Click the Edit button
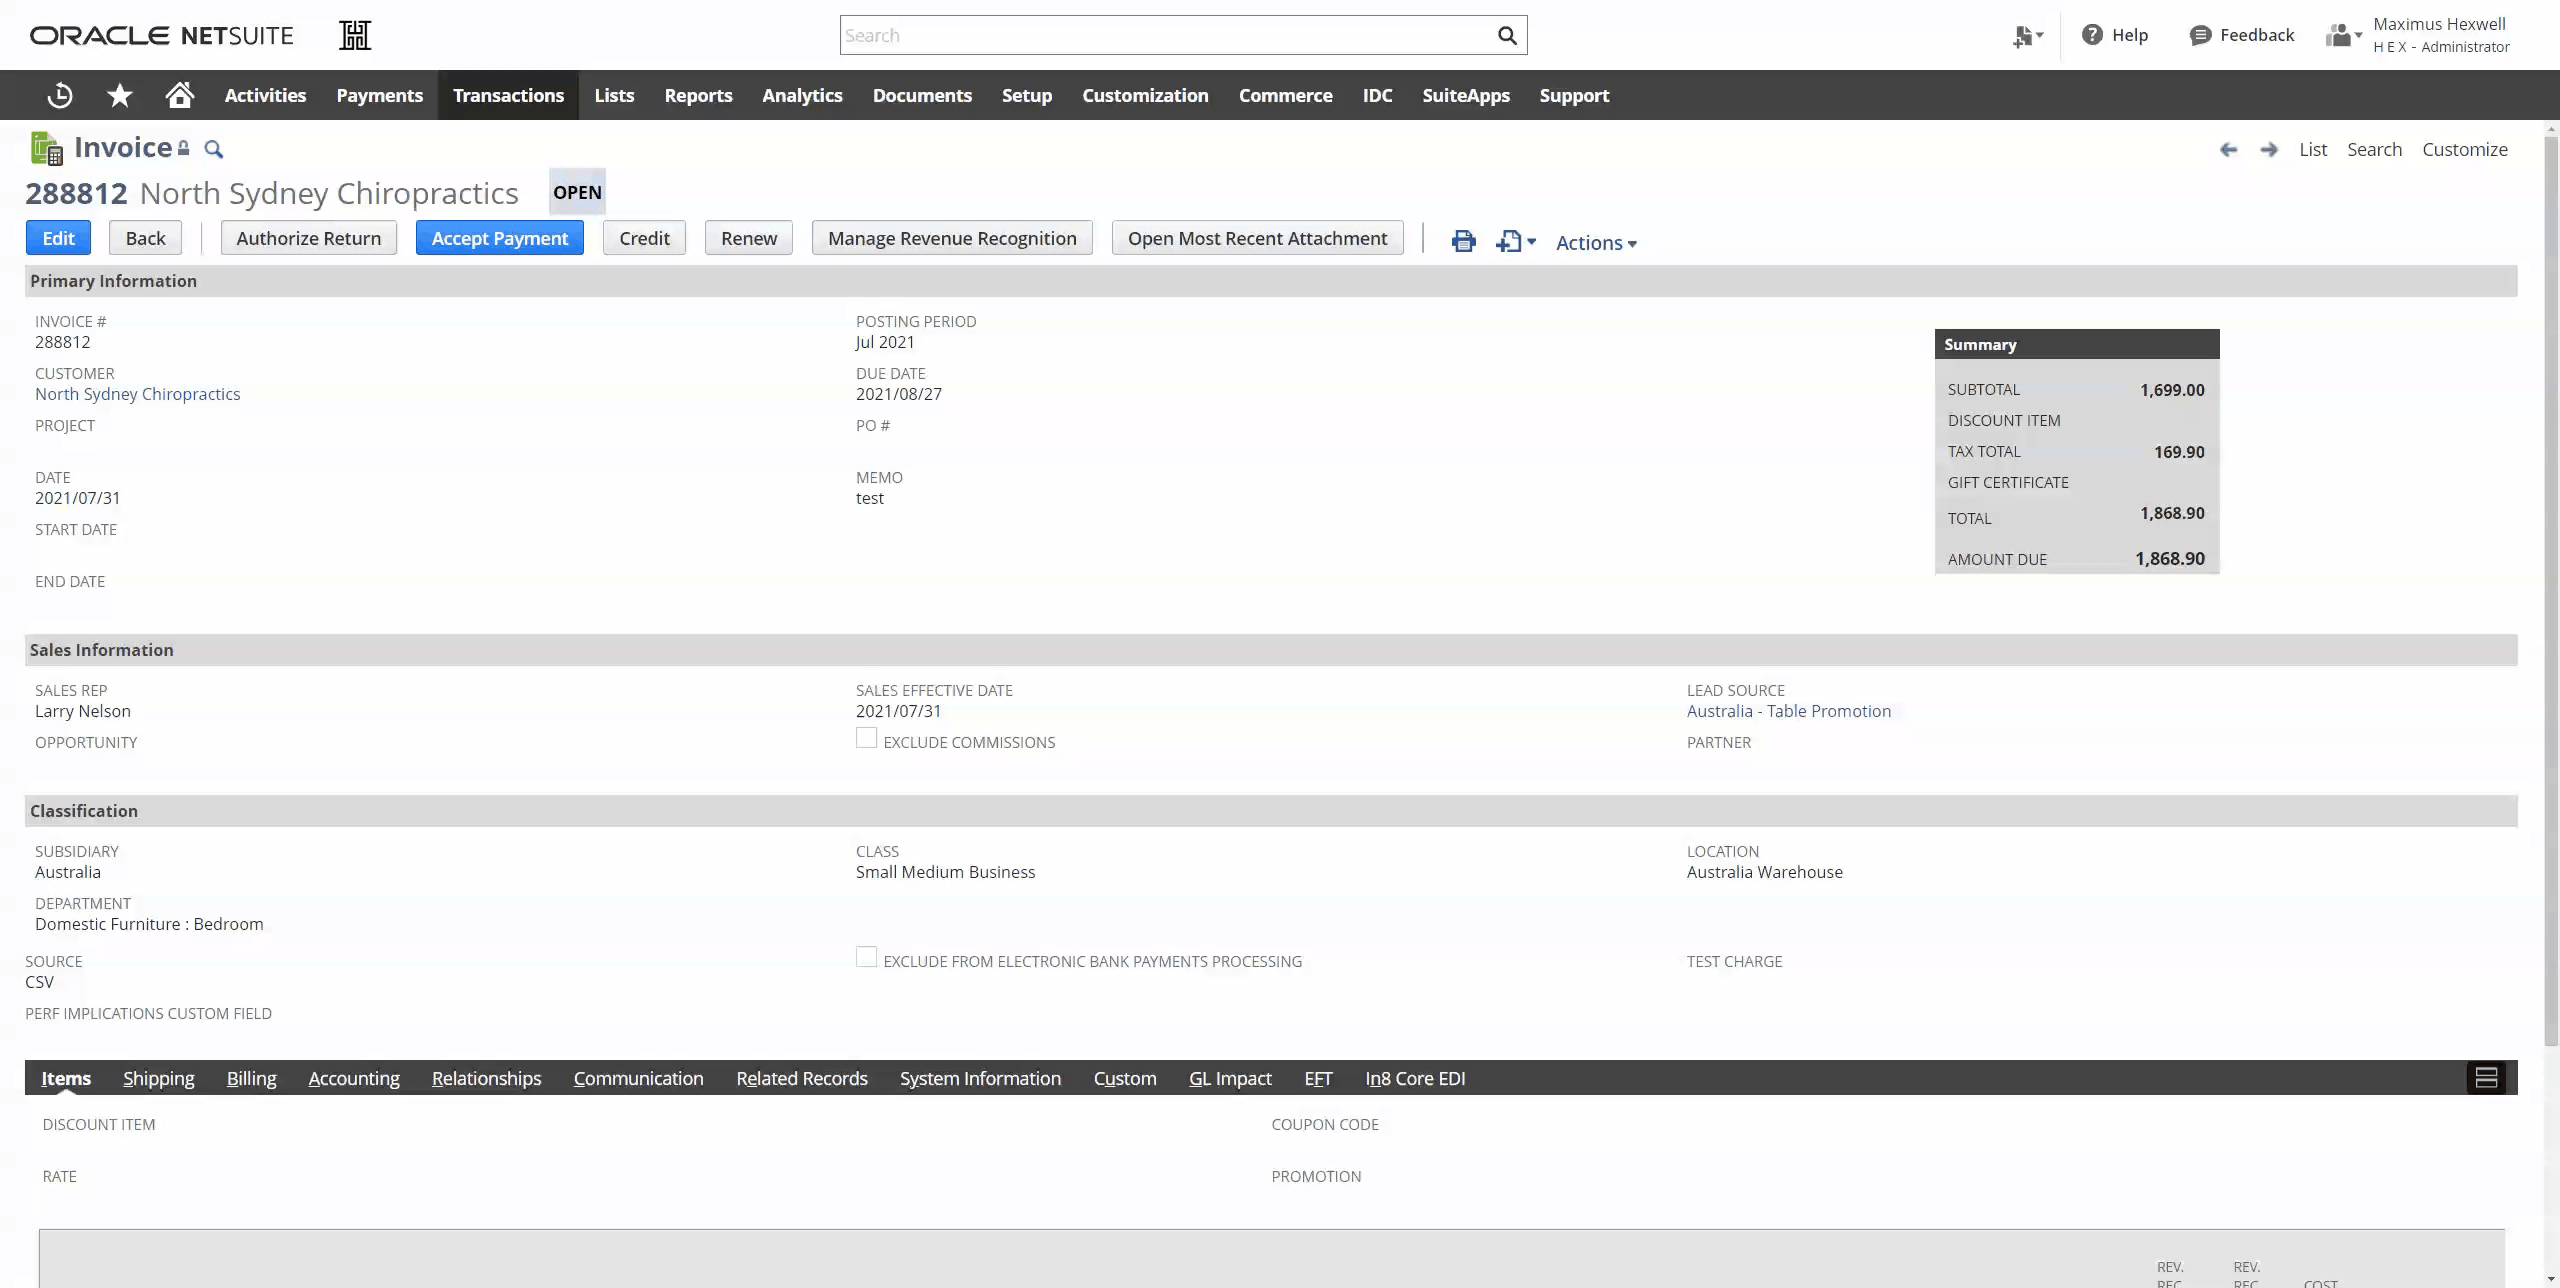 coord(58,238)
